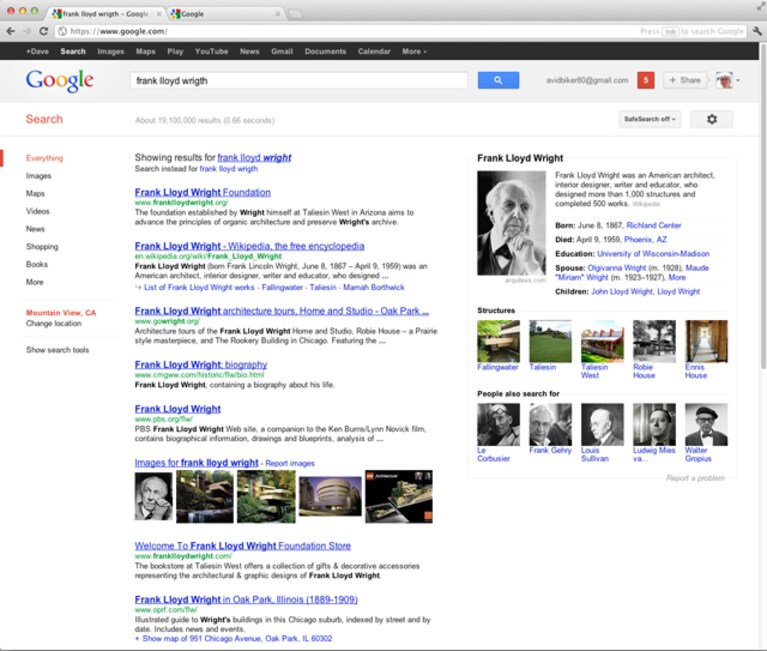Open Play in the top black bar
The image size is (767, 651).
click(x=175, y=51)
